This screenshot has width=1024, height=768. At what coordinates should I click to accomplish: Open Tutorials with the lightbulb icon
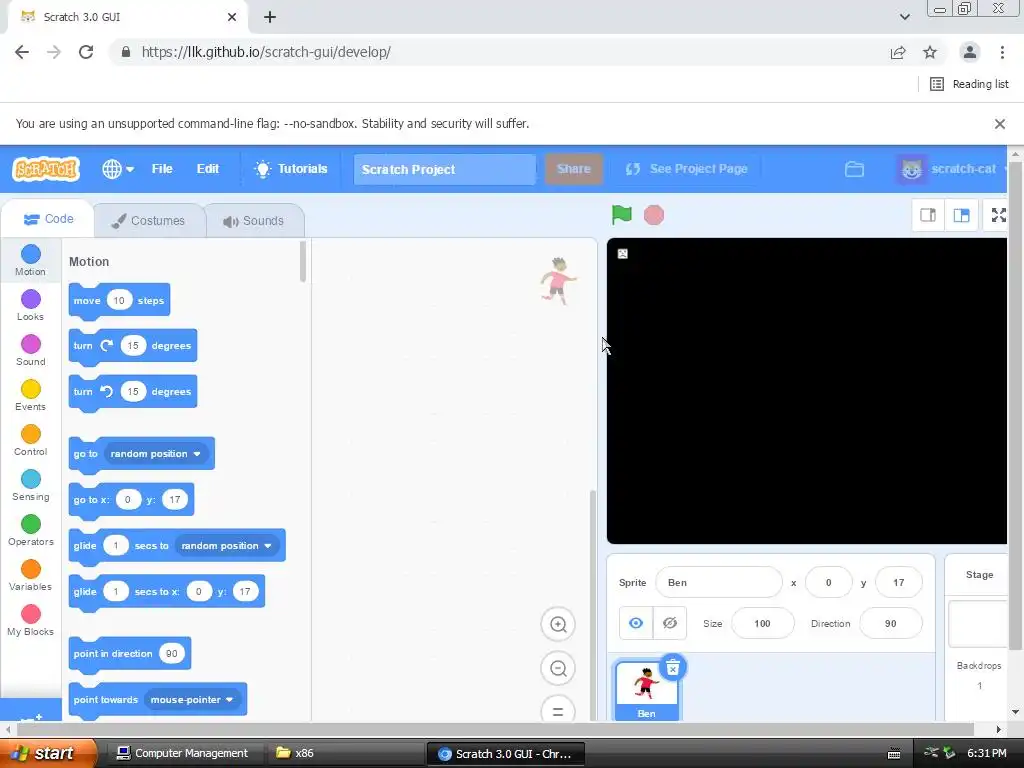pyautogui.click(x=291, y=168)
